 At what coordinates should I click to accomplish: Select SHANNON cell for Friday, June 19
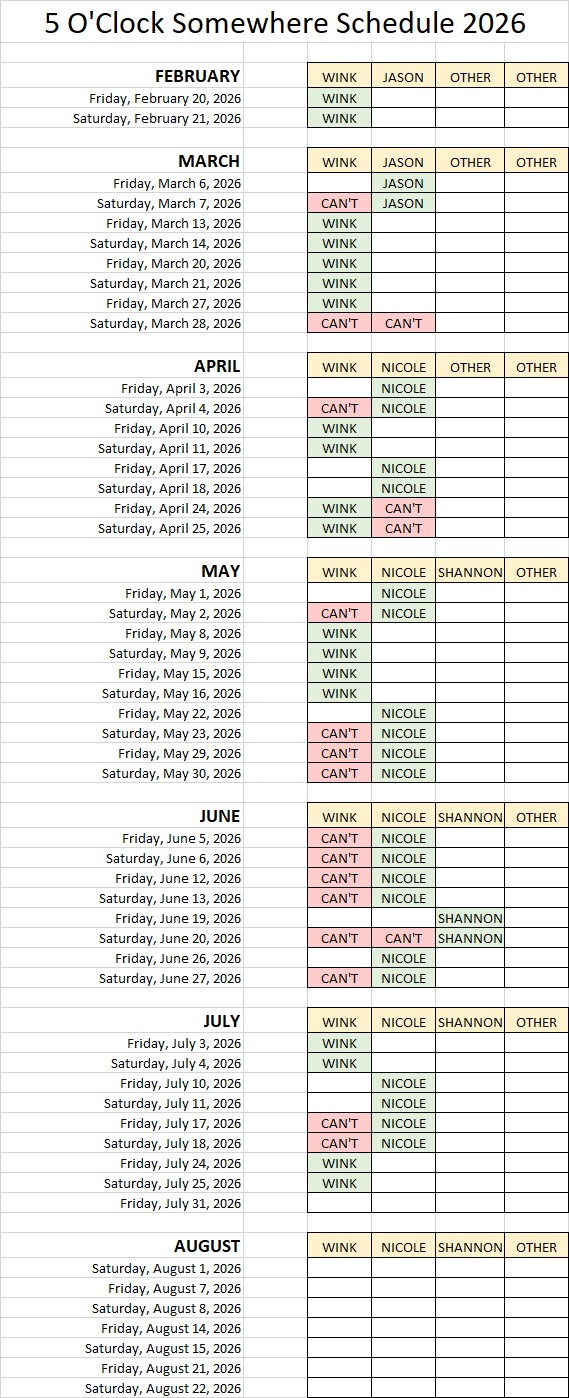click(470, 918)
